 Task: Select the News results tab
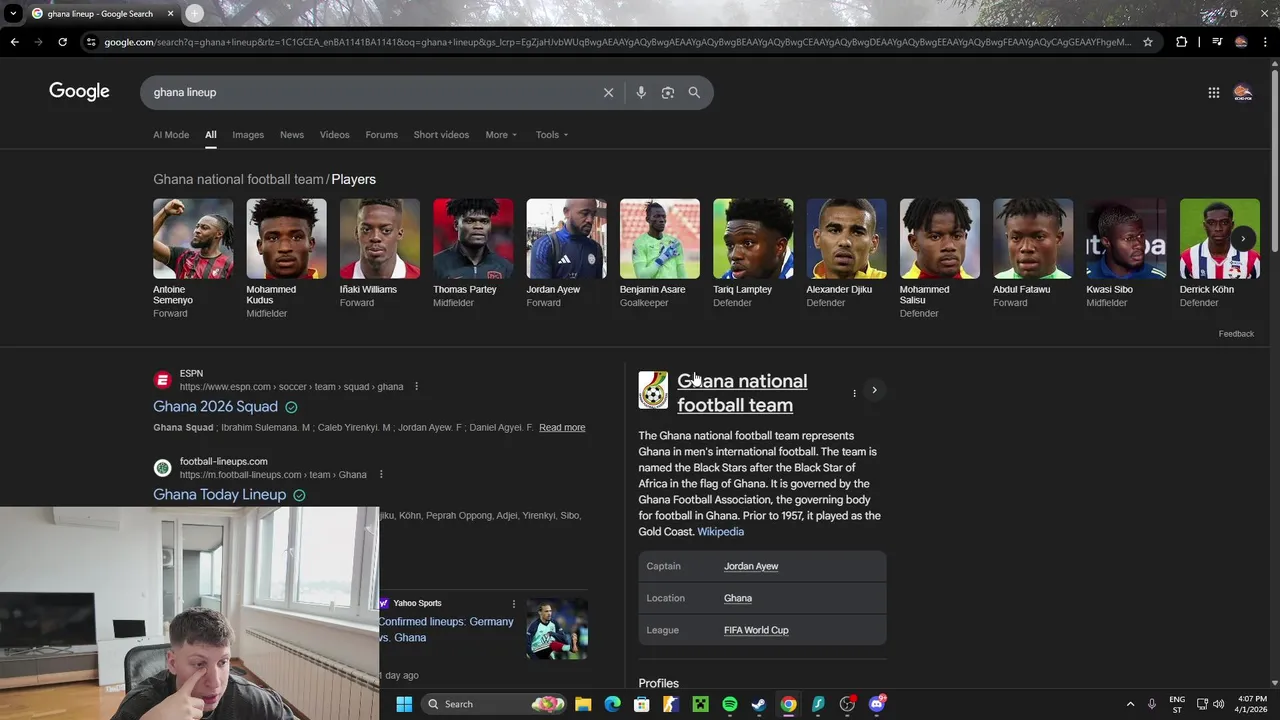pos(292,135)
